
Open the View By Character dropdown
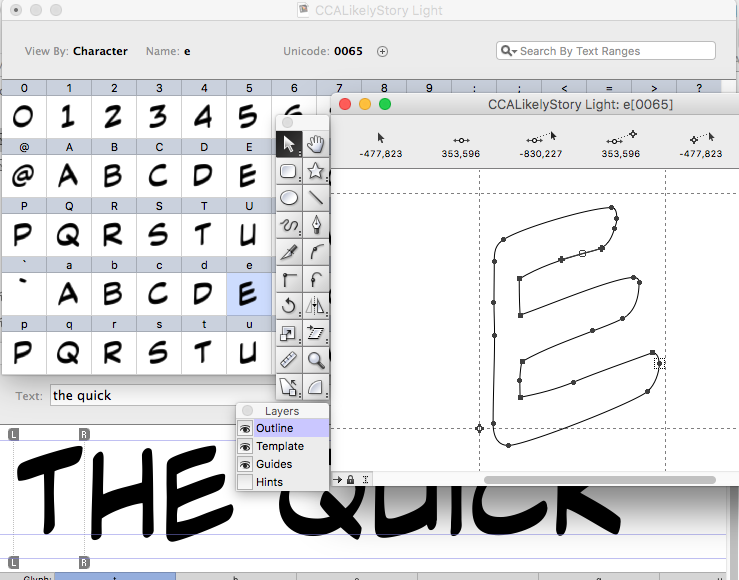(x=100, y=51)
